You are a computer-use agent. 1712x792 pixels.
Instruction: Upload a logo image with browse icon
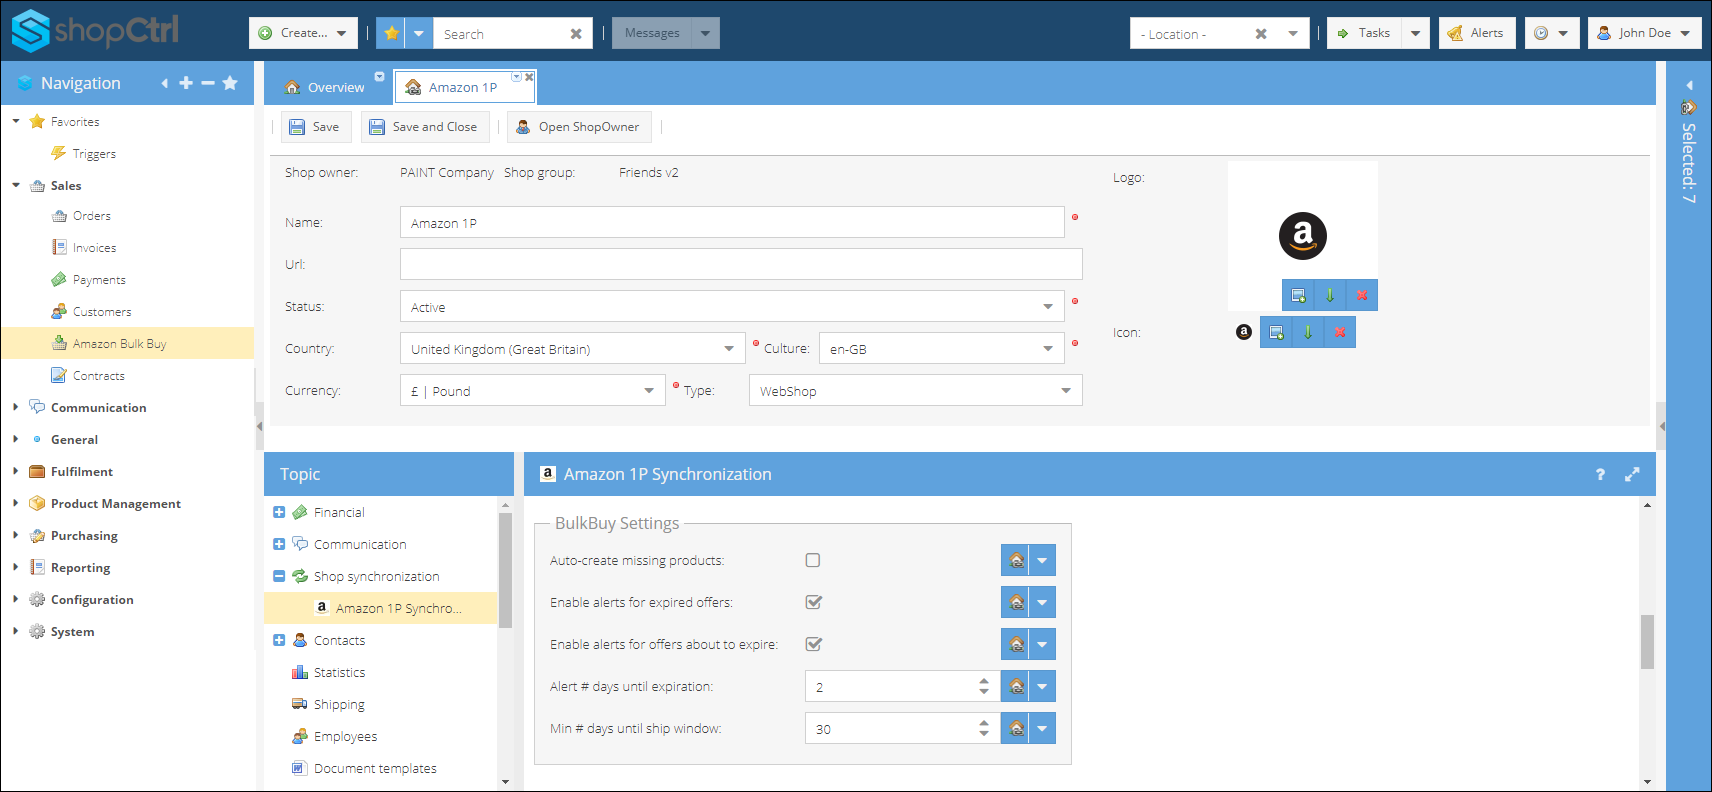tap(1298, 295)
